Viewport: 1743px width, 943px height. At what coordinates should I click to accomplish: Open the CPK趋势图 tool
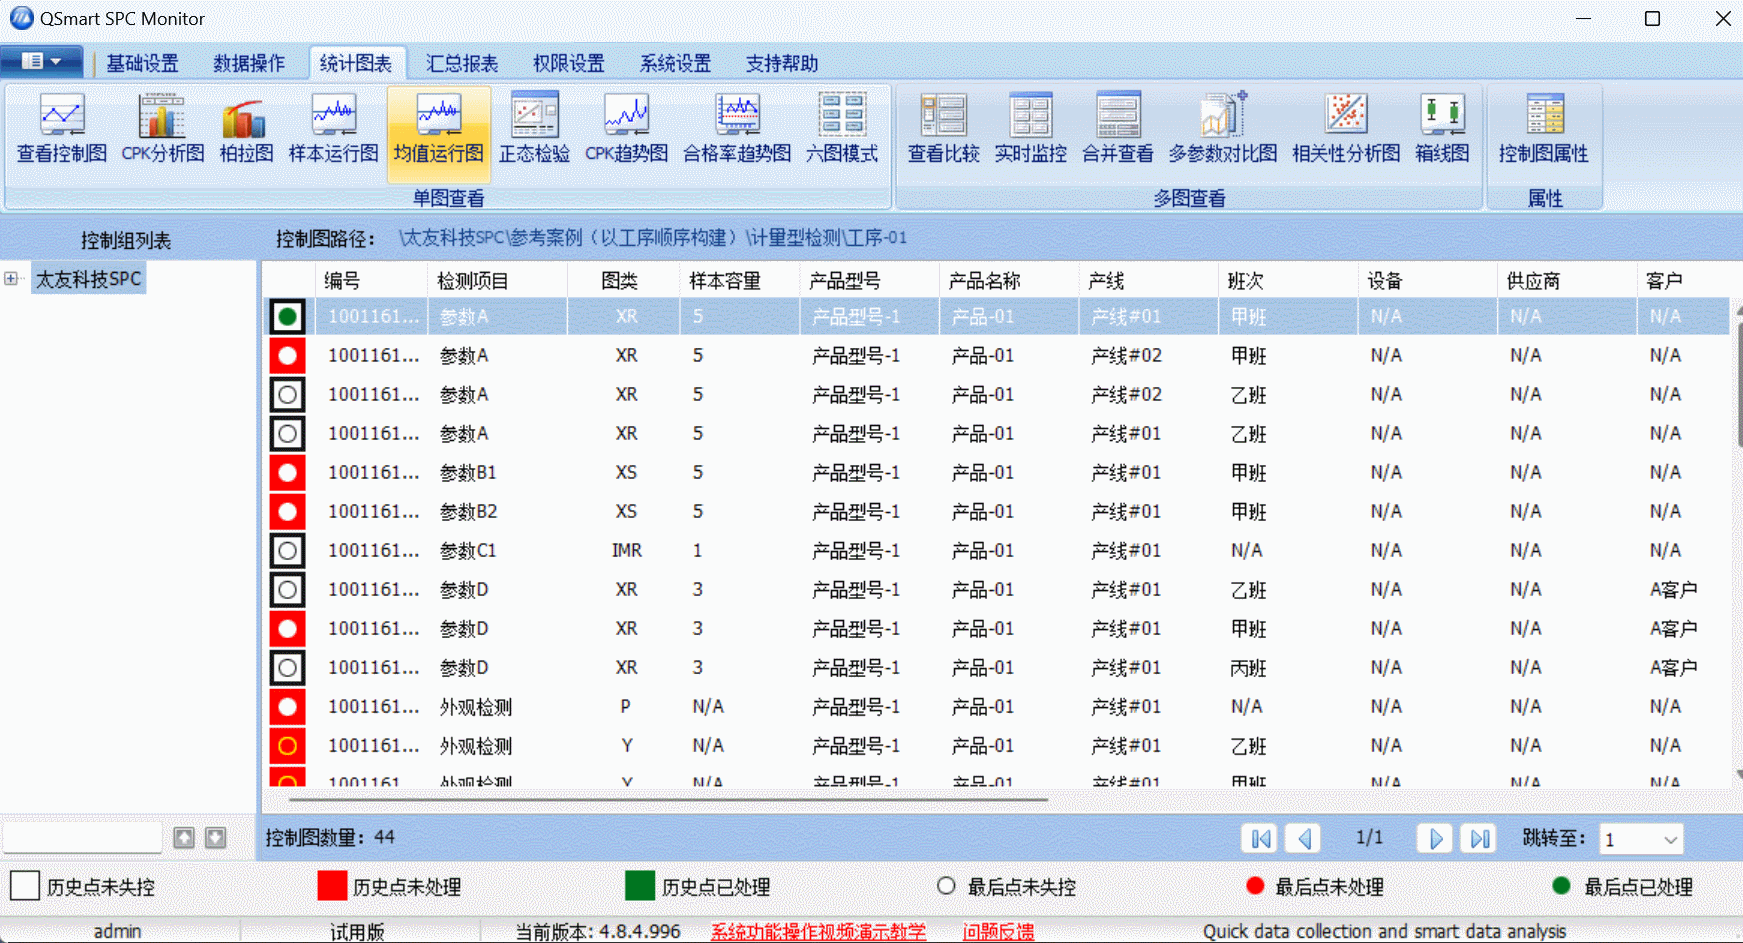pos(626,128)
